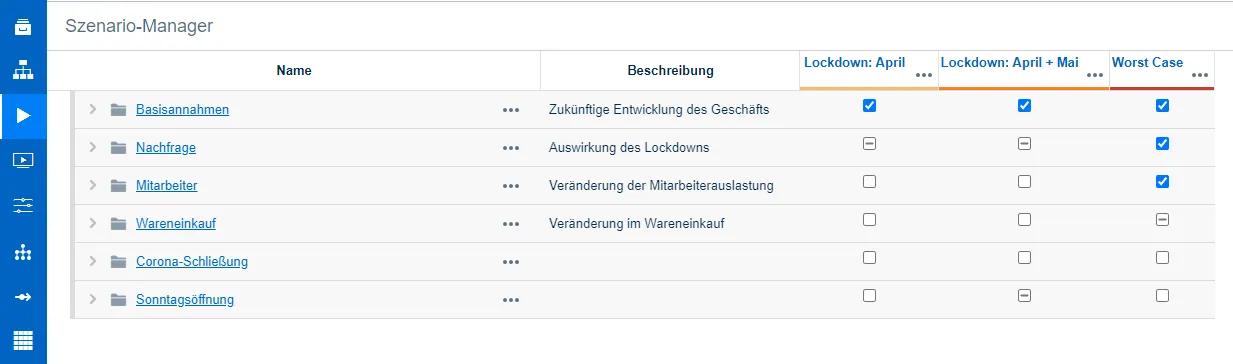Open the archive box sidebar icon

coord(23,26)
